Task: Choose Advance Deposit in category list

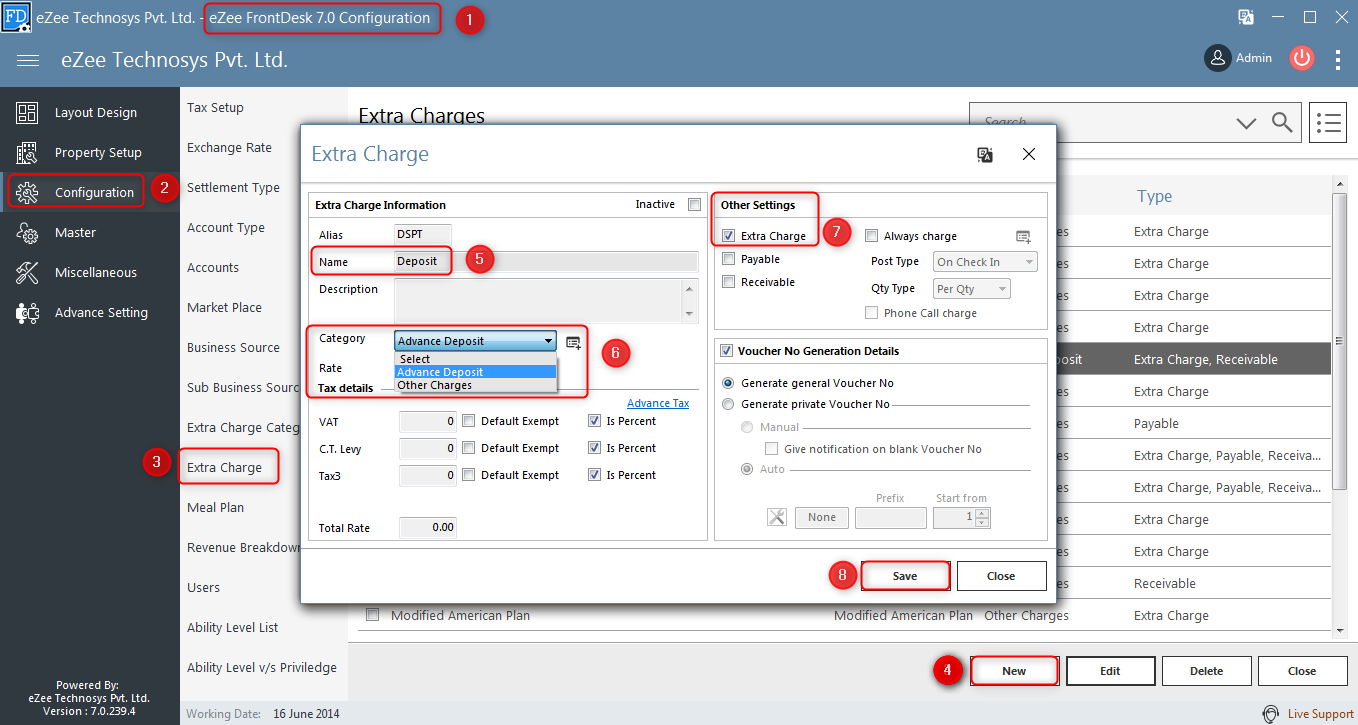Action: tap(475, 372)
